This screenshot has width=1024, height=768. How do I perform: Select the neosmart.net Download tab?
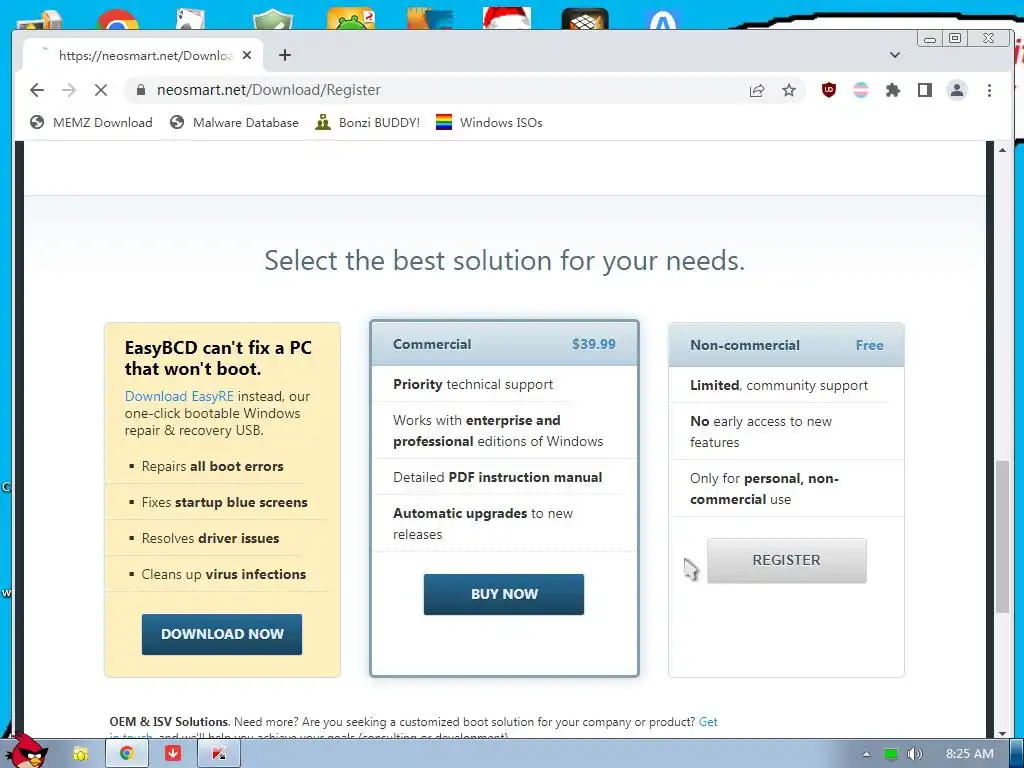pyautogui.click(x=144, y=56)
